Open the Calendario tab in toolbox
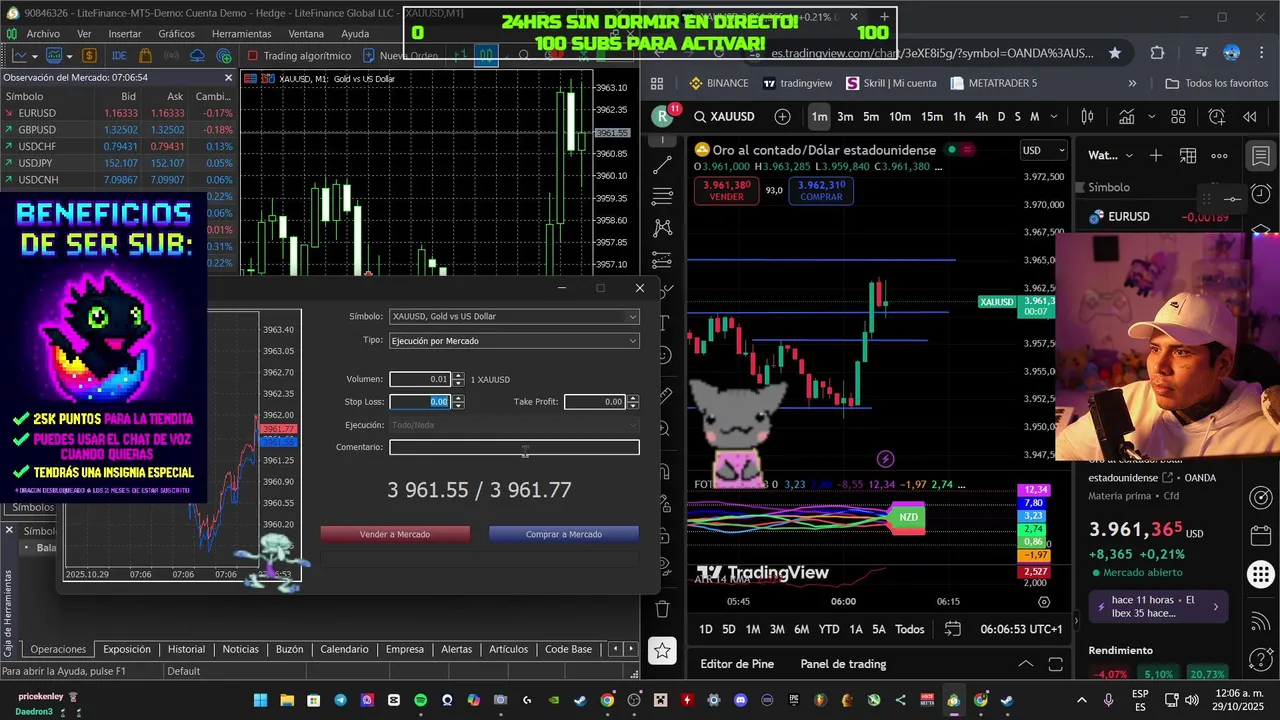The height and width of the screenshot is (720, 1280). tap(344, 649)
